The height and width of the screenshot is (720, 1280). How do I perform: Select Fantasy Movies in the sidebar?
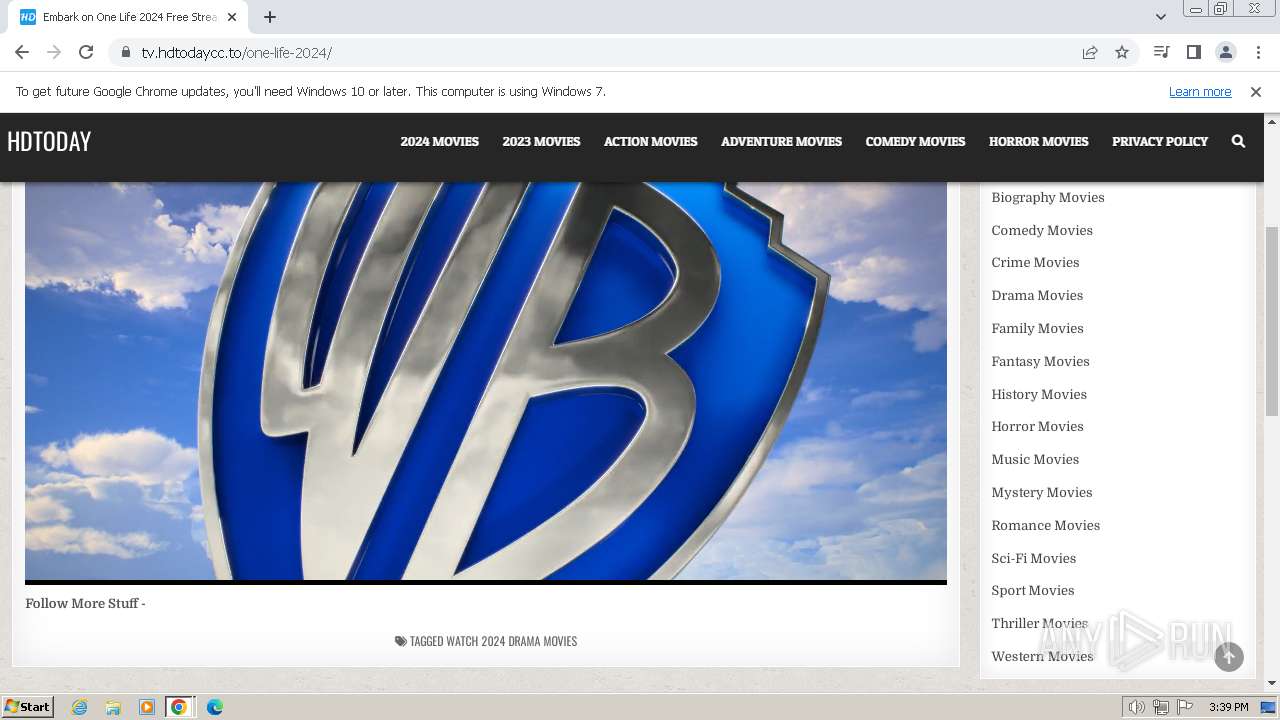[x=1040, y=361]
